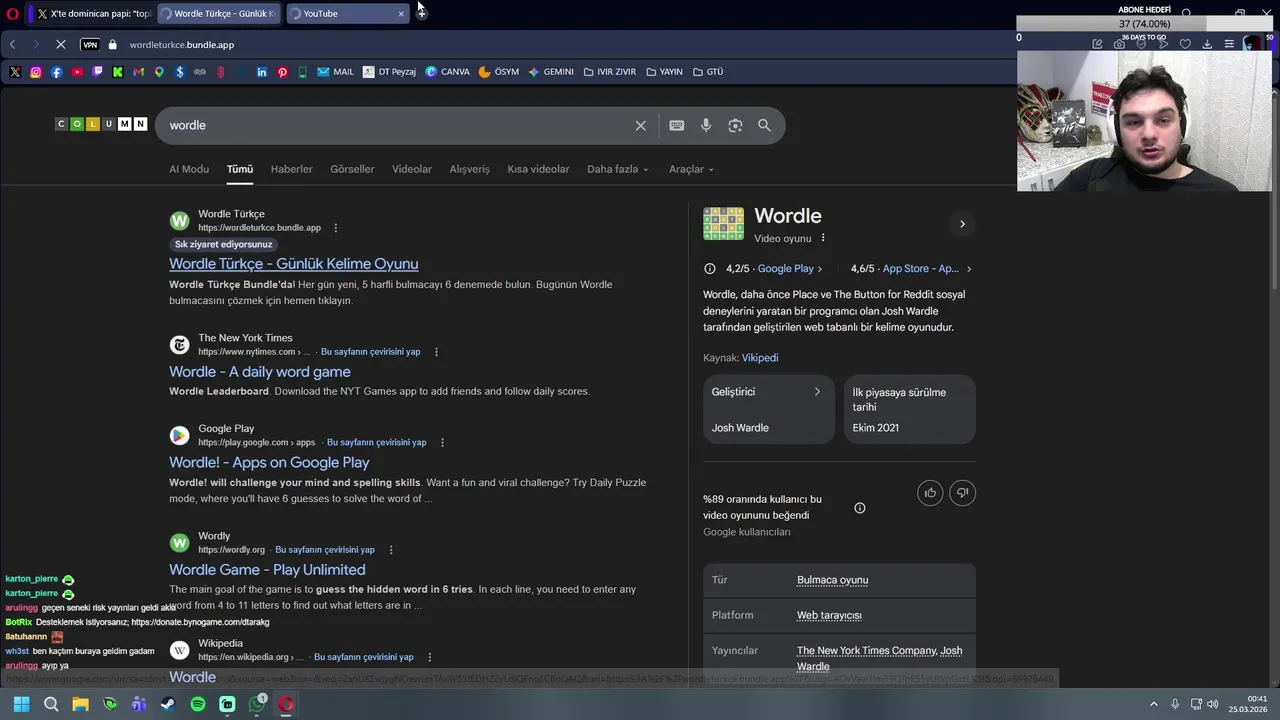Open the X (Twitter) bookmark
This screenshot has width=1280, height=720.
pos(15,72)
